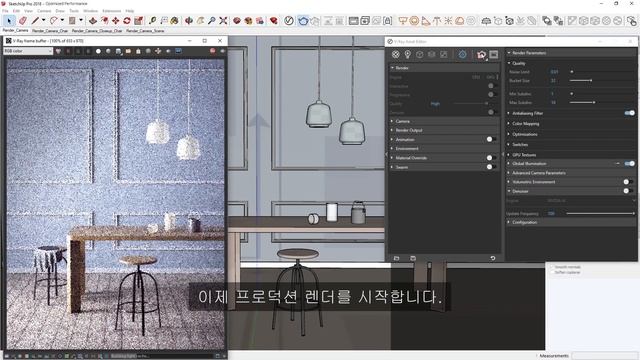Open the V-Ray Asset Editor circular icon
Screen dimensions: 640x360
click(289, 20)
